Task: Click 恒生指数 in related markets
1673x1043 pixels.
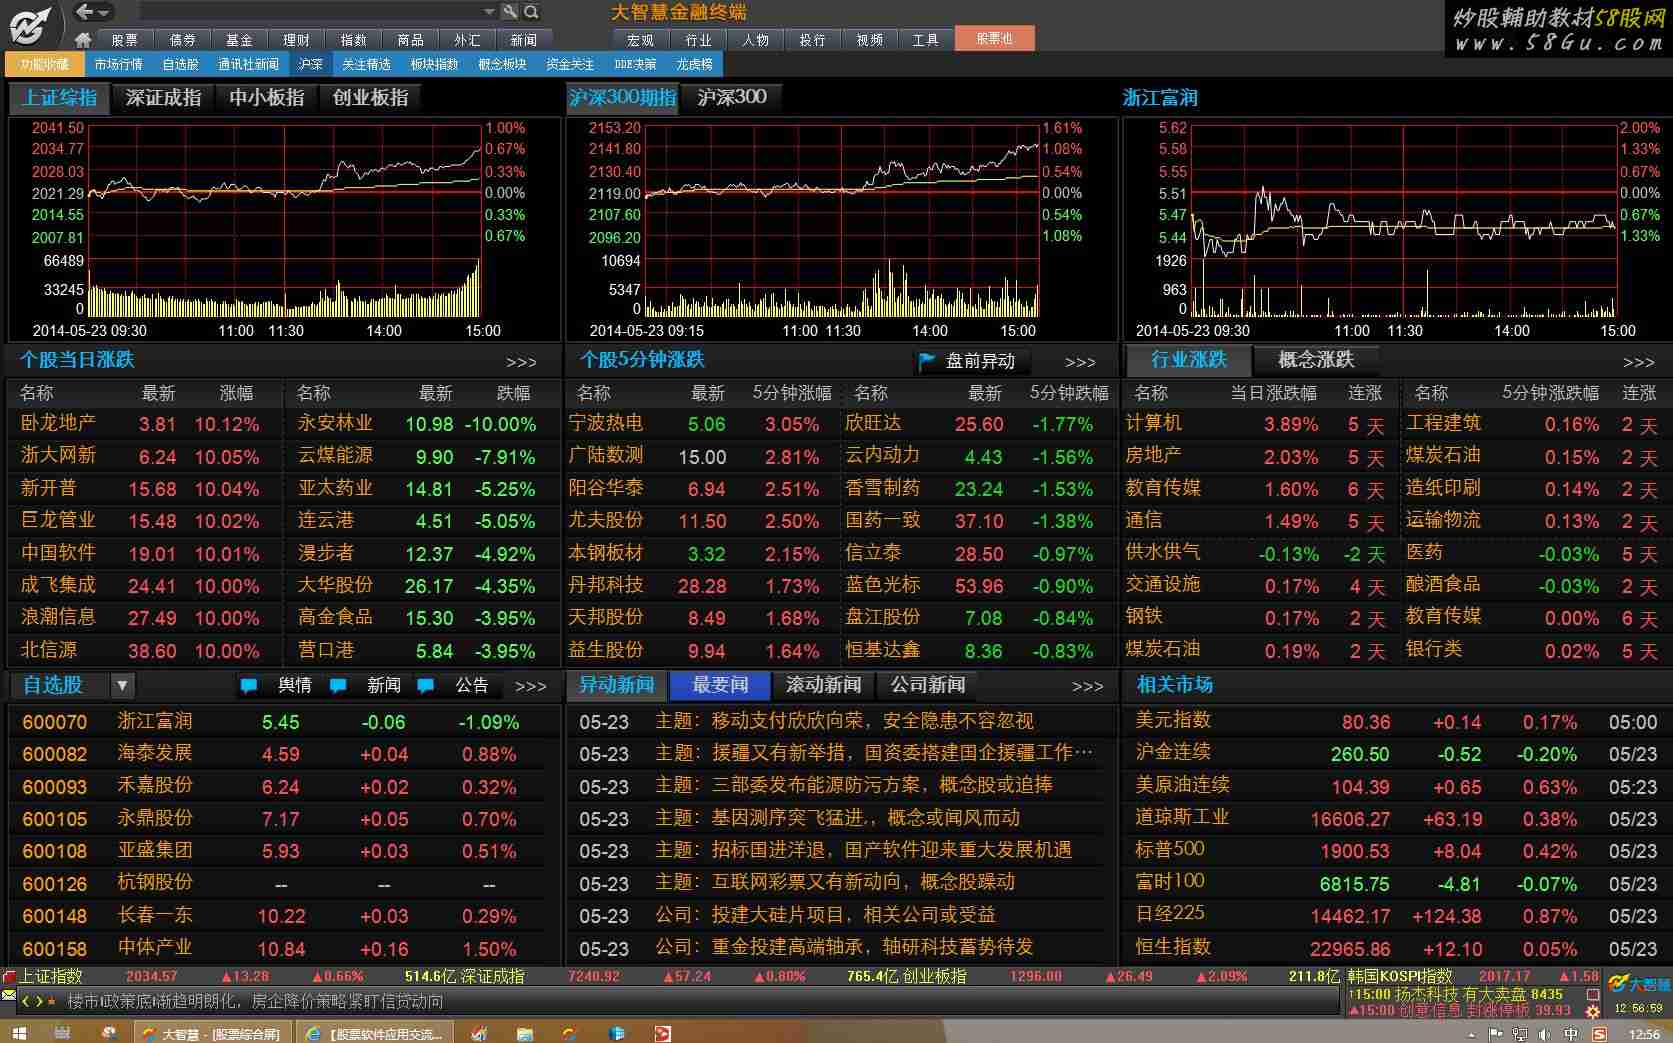Action: pos(1173,947)
